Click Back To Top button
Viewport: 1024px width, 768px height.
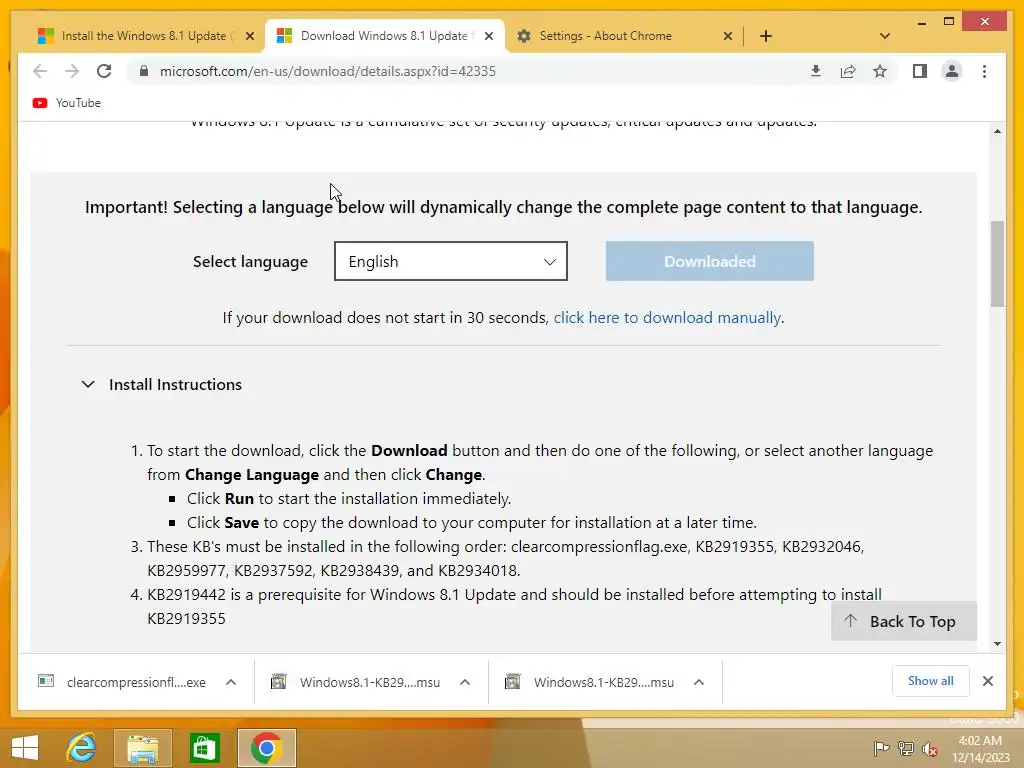[x=904, y=621]
